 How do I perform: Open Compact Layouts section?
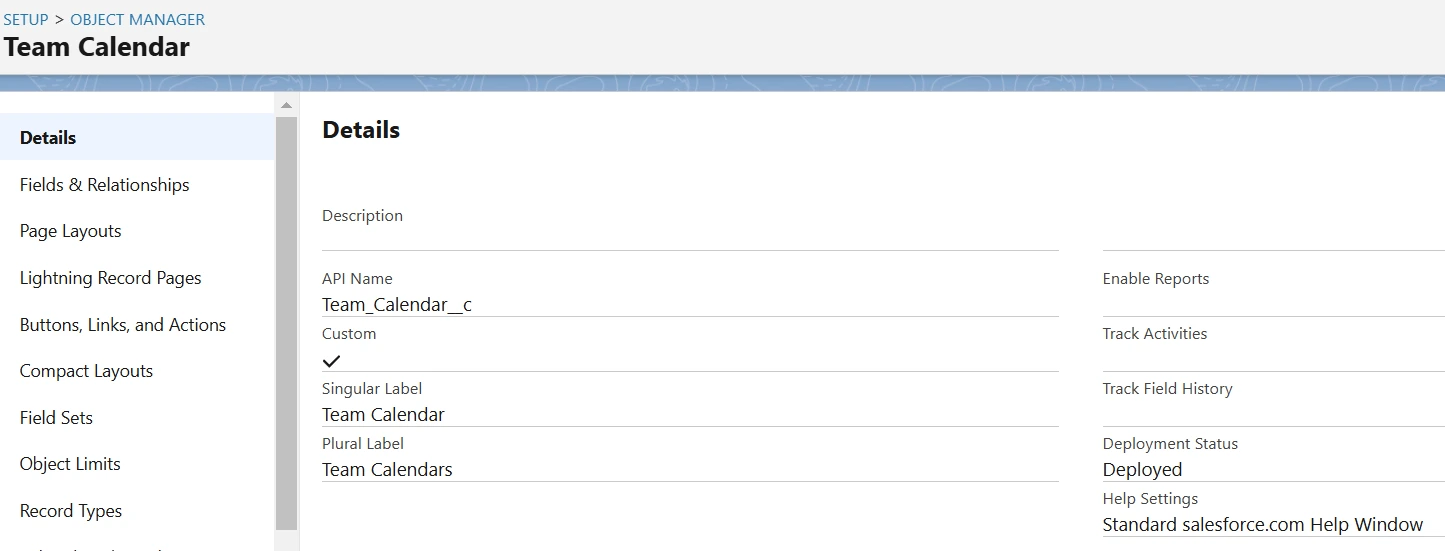pyautogui.click(x=86, y=371)
